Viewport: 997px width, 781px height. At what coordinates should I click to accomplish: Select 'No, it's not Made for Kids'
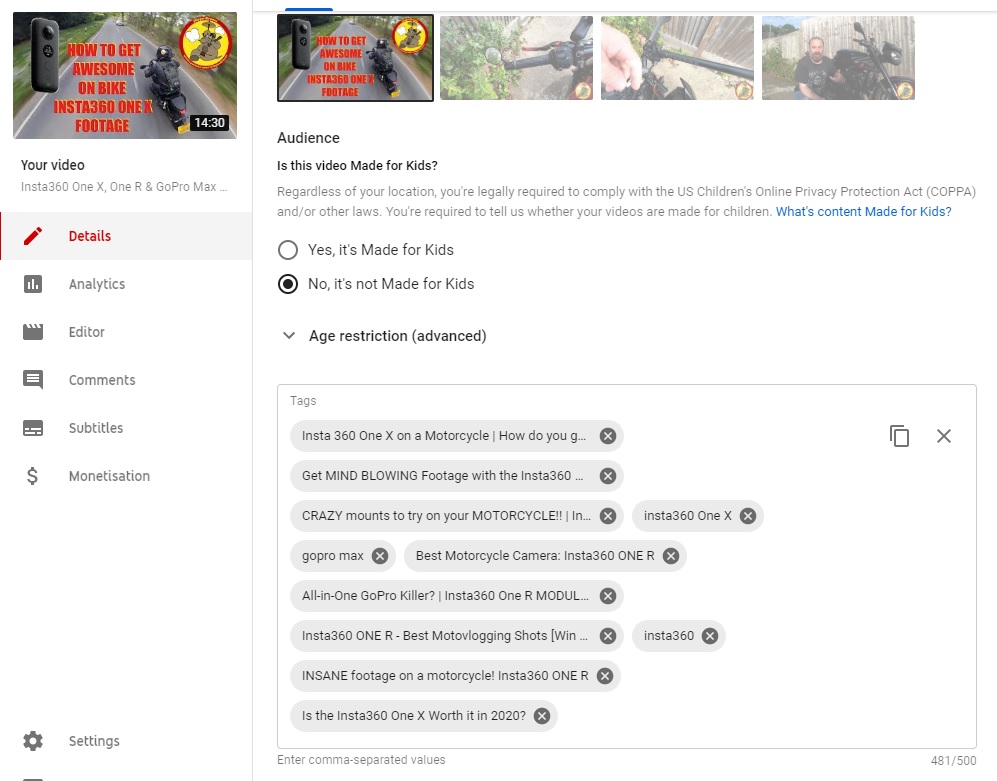(288, 284)
